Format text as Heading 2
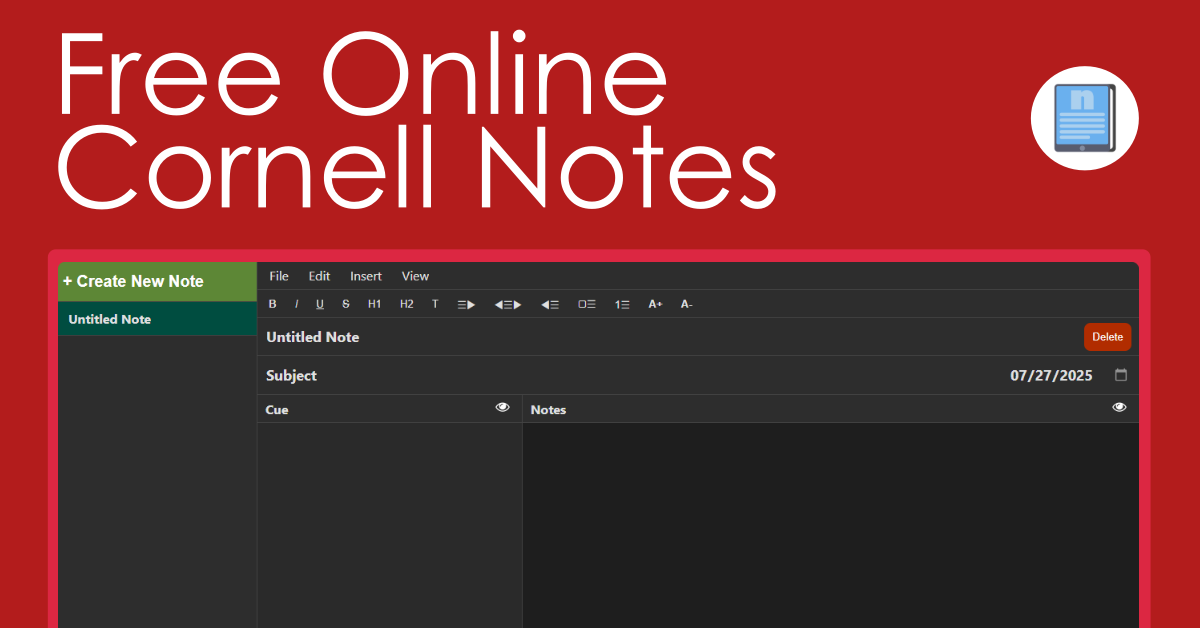1200x628 pixels. pyautogui.click(x=406, y=304)
